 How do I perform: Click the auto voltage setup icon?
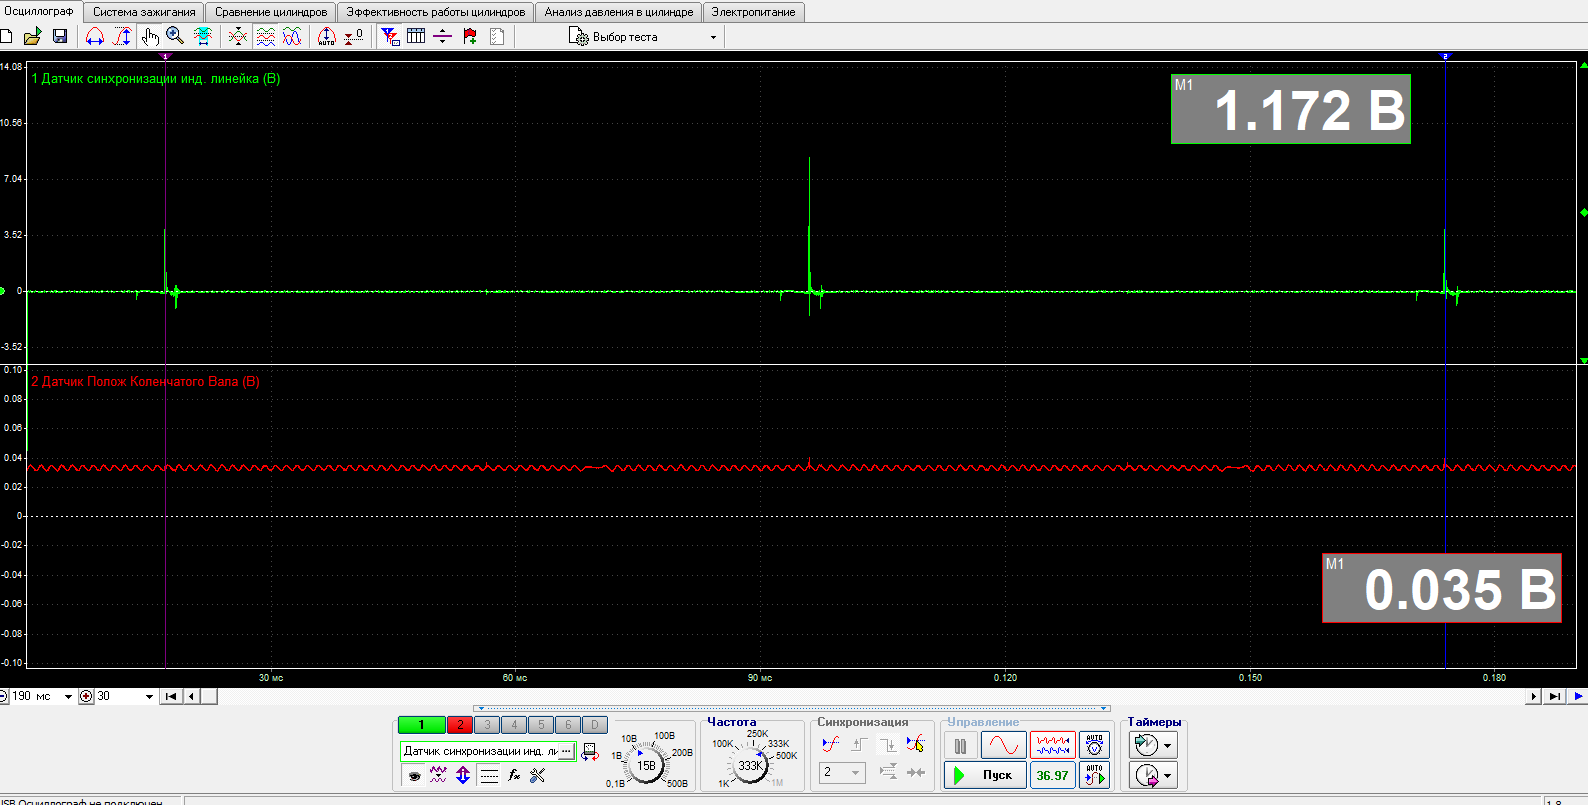[1095, 746]
